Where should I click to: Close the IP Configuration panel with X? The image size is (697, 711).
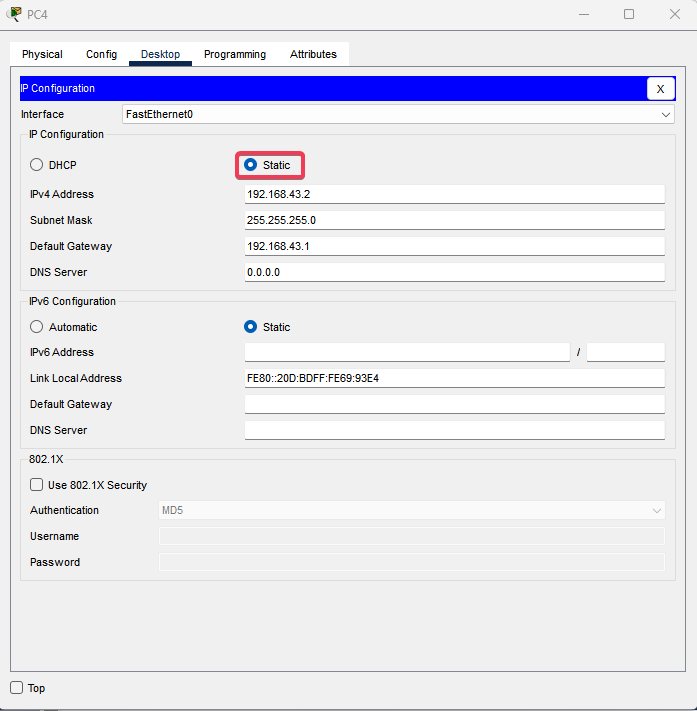pos(660,89)
